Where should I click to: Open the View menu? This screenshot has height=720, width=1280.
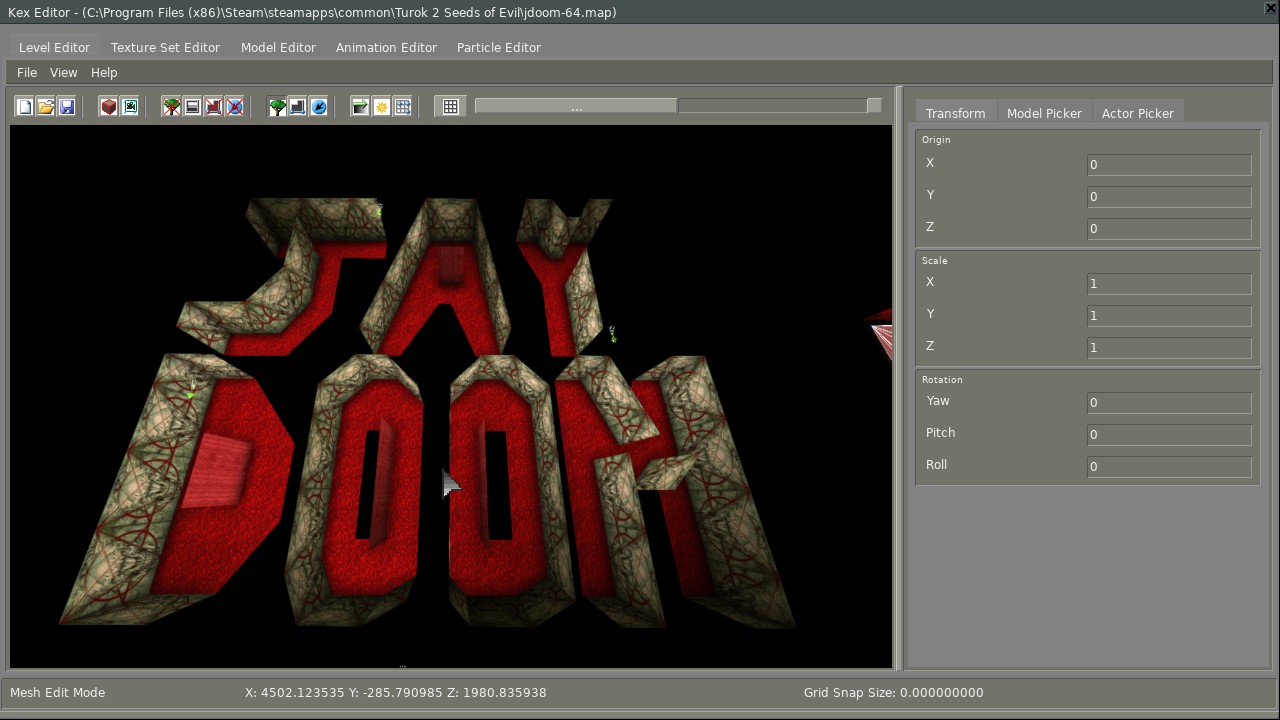63,73
